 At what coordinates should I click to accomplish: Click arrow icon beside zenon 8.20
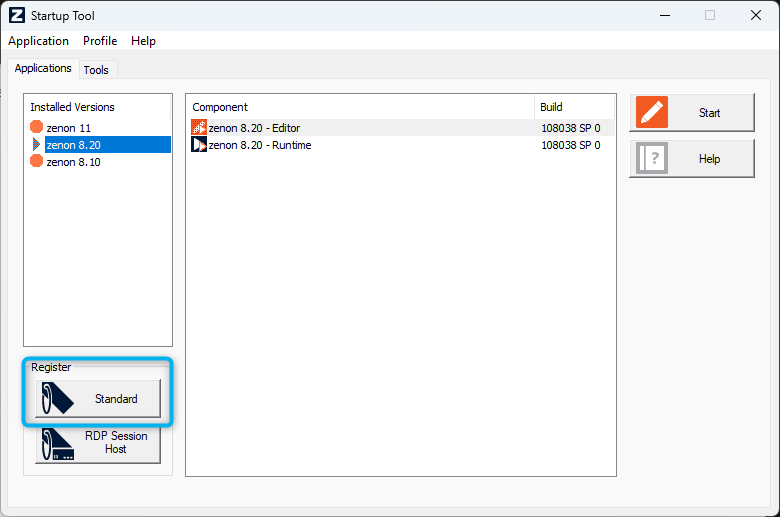pyautogui.click(x=36, y=145)
